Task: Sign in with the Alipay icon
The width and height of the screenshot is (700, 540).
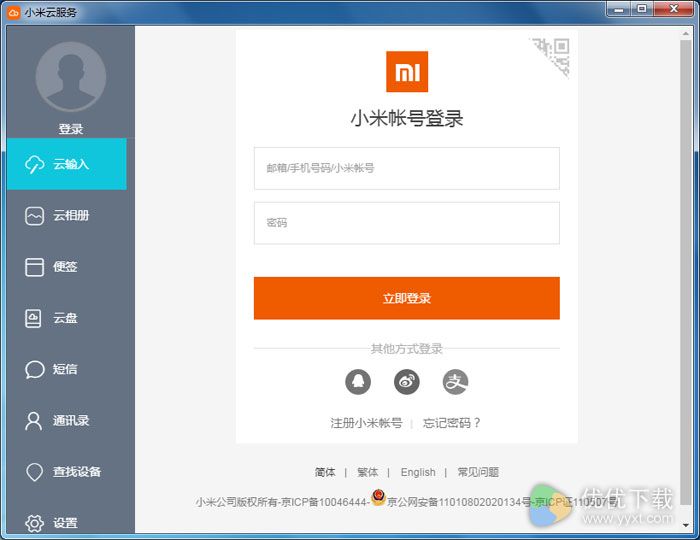Action: [455, 382]
